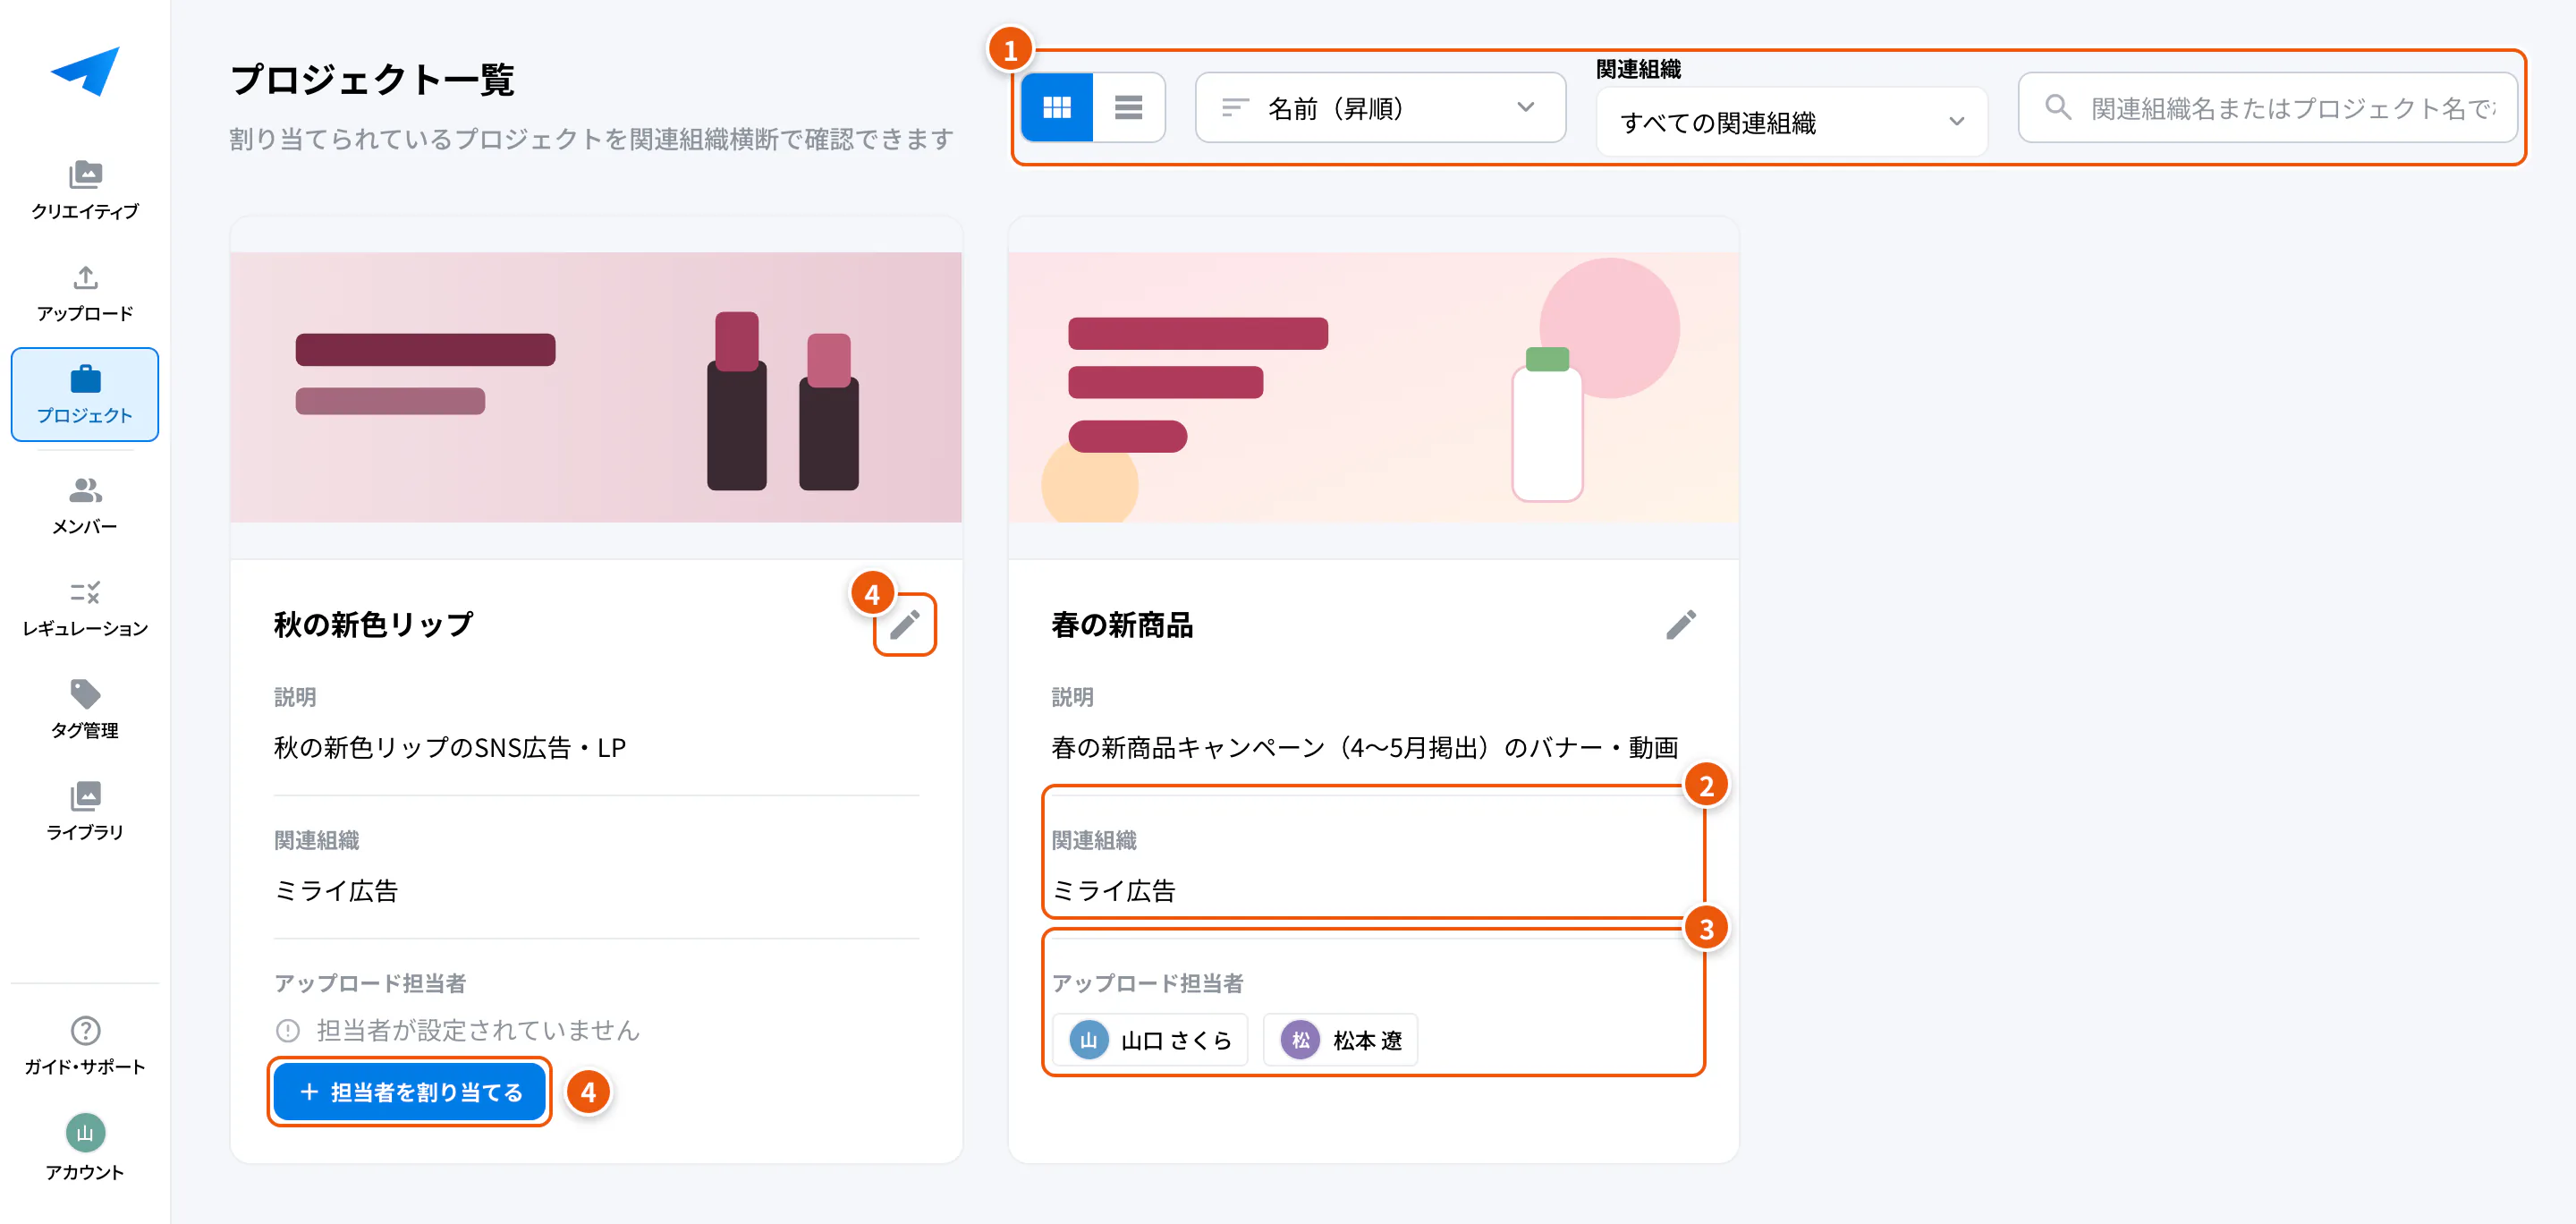
Task: Go to タグ管理 in the sidebar
Action: (x=85, y=709)
